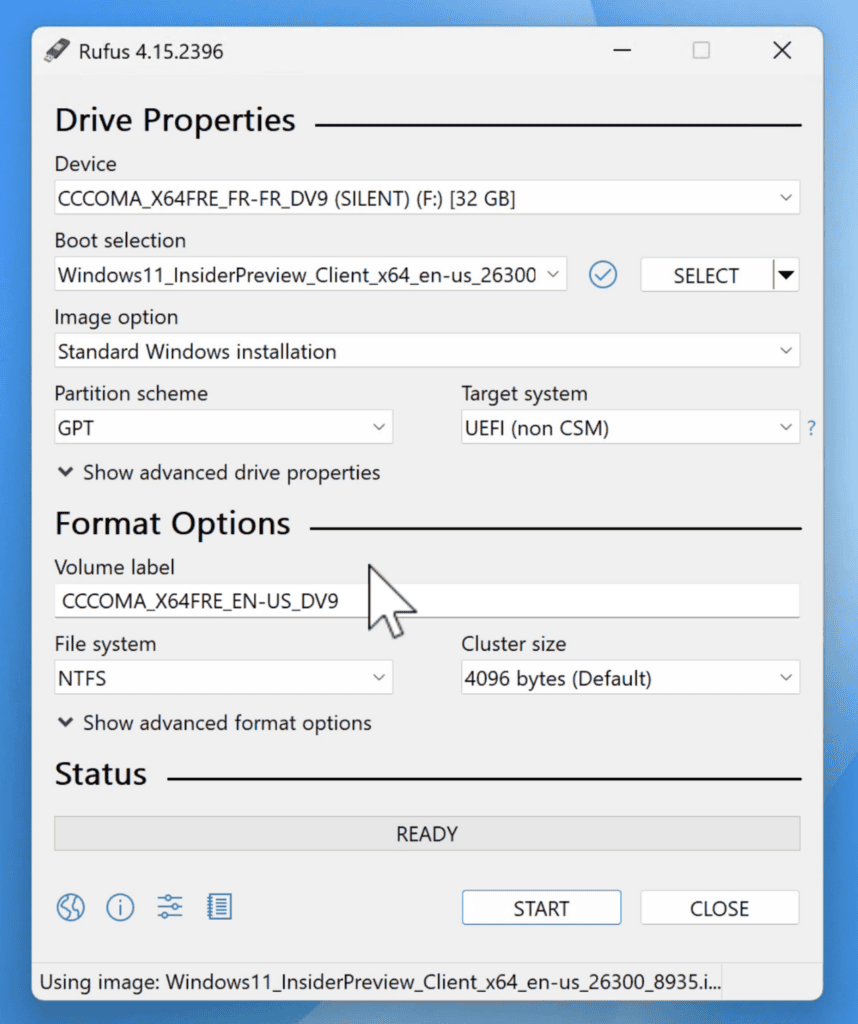Click the SELECT button
858x1024 pixels.
click(707, 275)
